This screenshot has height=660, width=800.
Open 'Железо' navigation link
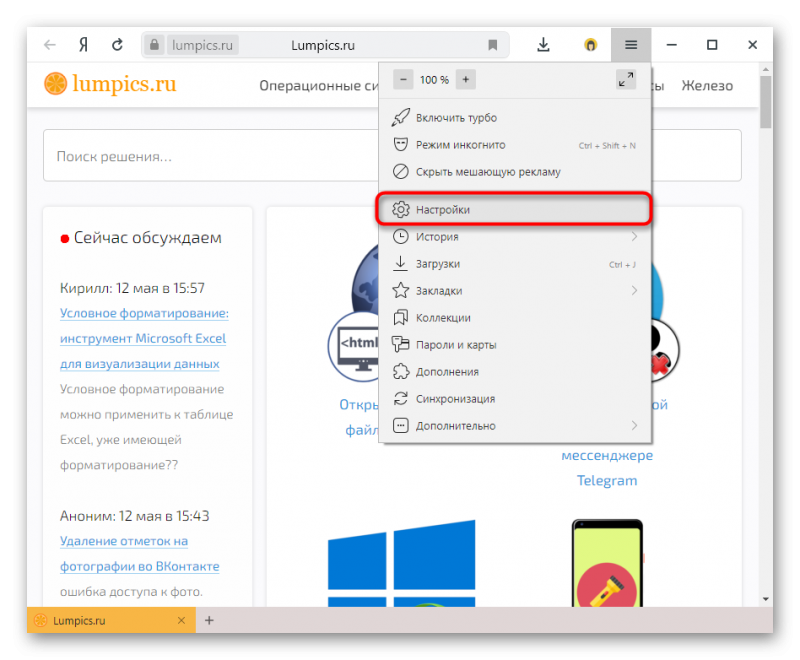tap(707, 86)
